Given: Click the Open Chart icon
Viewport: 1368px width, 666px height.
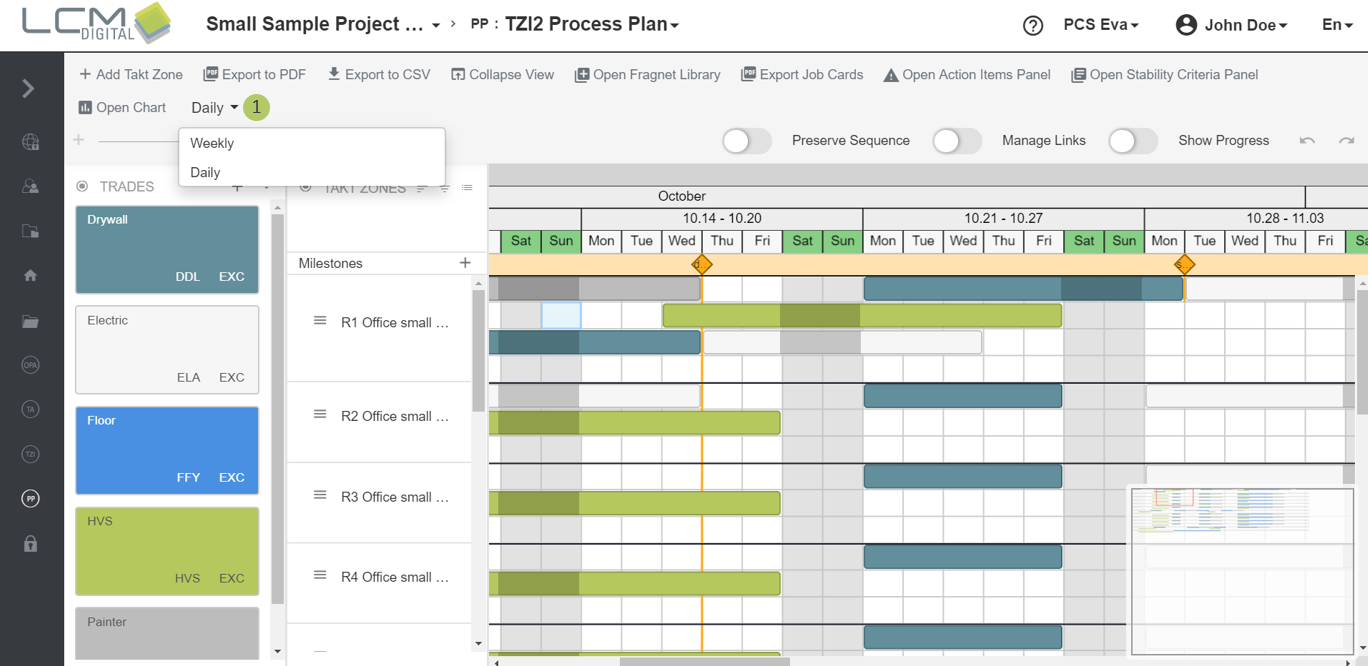Looking at the screenshot, I should [85, 107].
